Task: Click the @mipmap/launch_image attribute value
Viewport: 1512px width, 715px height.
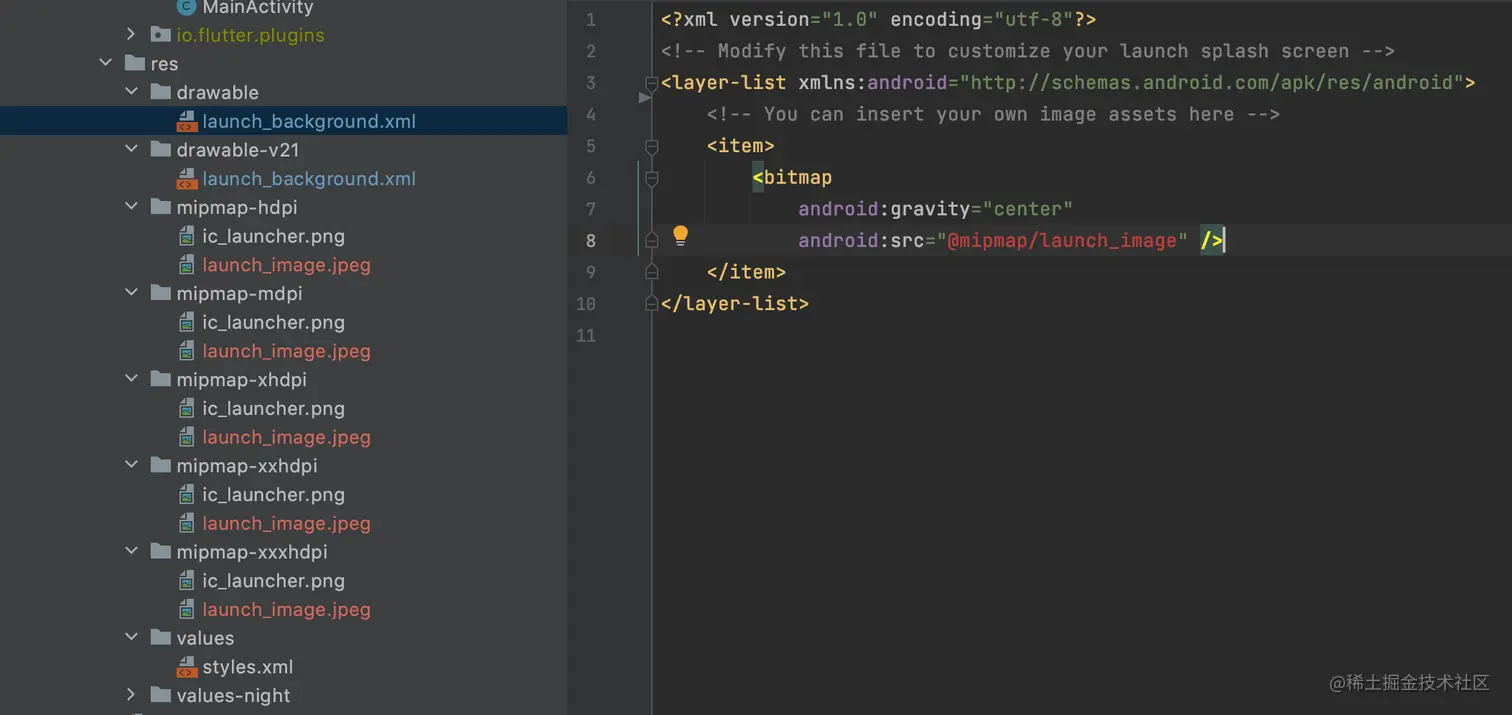Action: click(1061, 240)
